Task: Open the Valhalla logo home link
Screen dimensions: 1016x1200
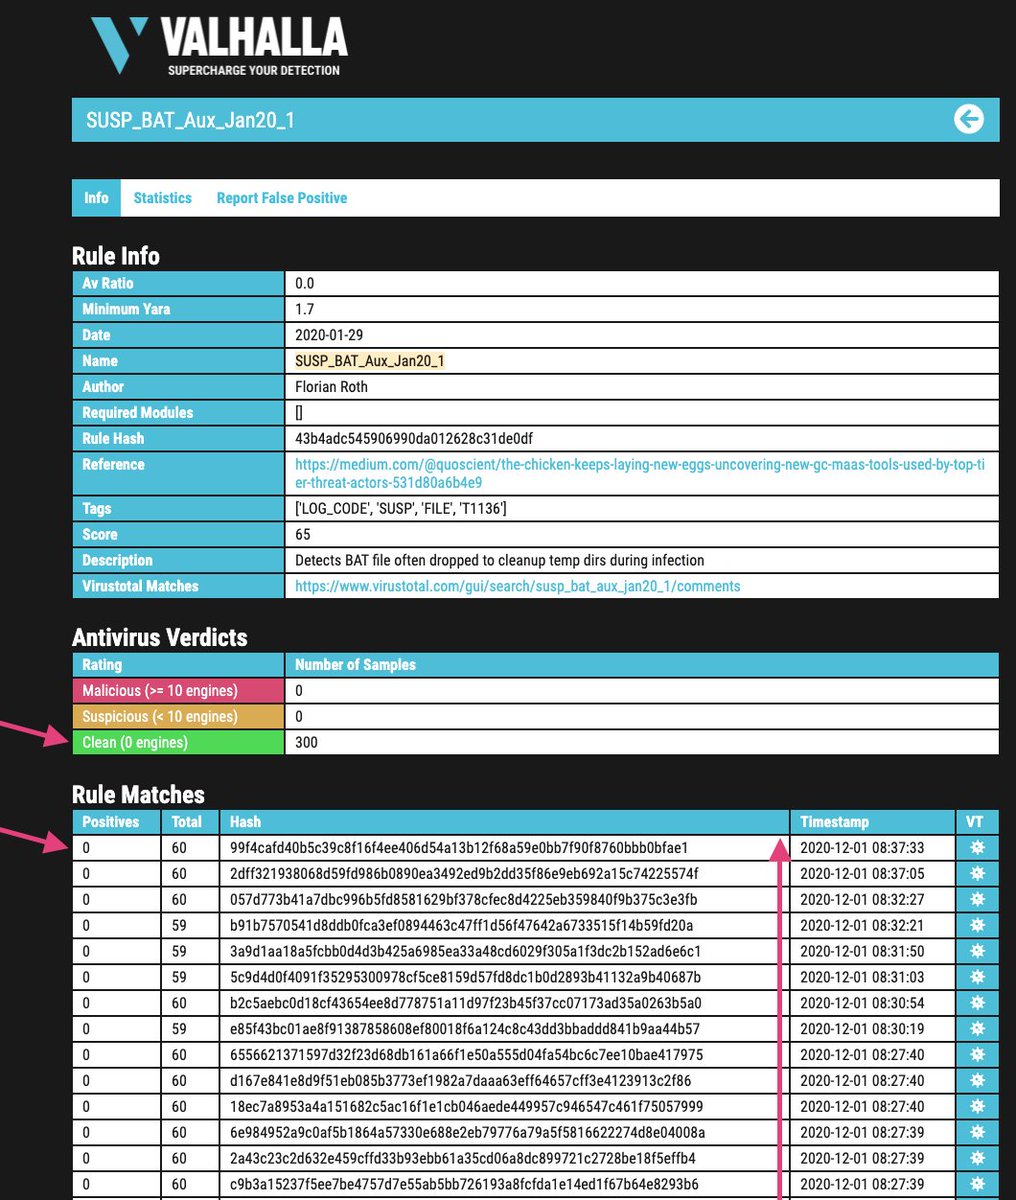Action: [218, 44]
